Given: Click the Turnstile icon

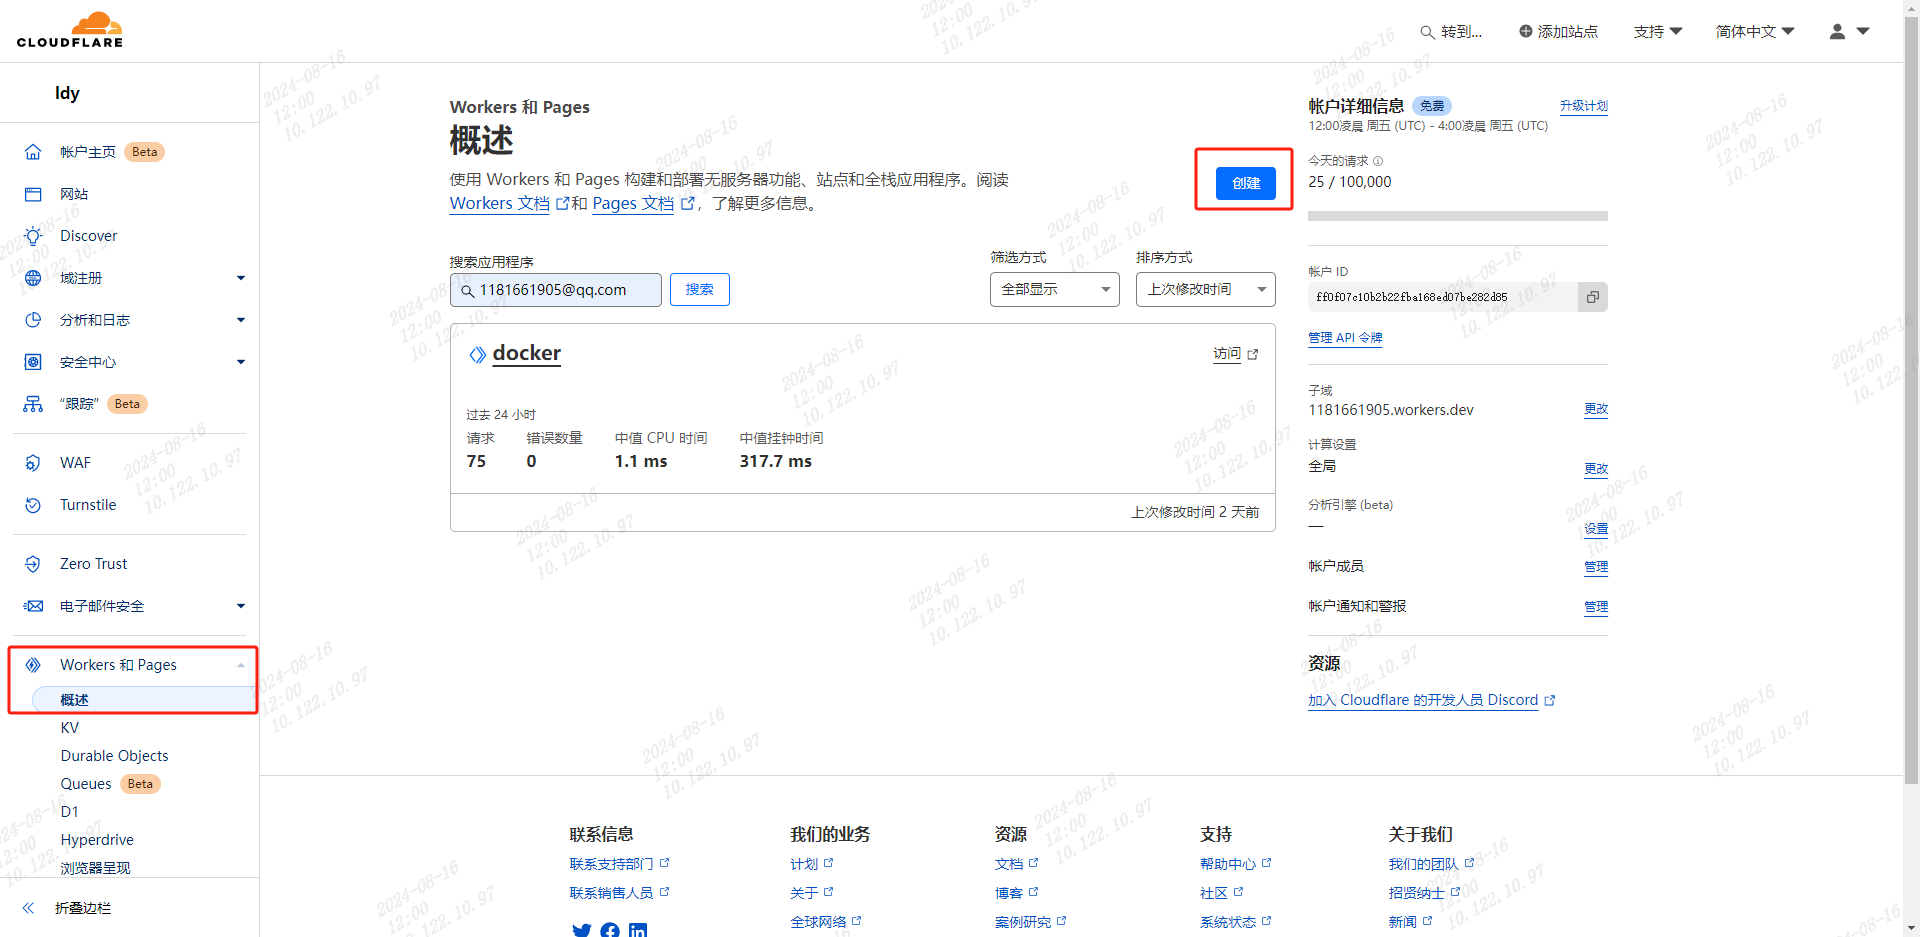Looking at the screenshot, I should [33, 505].
